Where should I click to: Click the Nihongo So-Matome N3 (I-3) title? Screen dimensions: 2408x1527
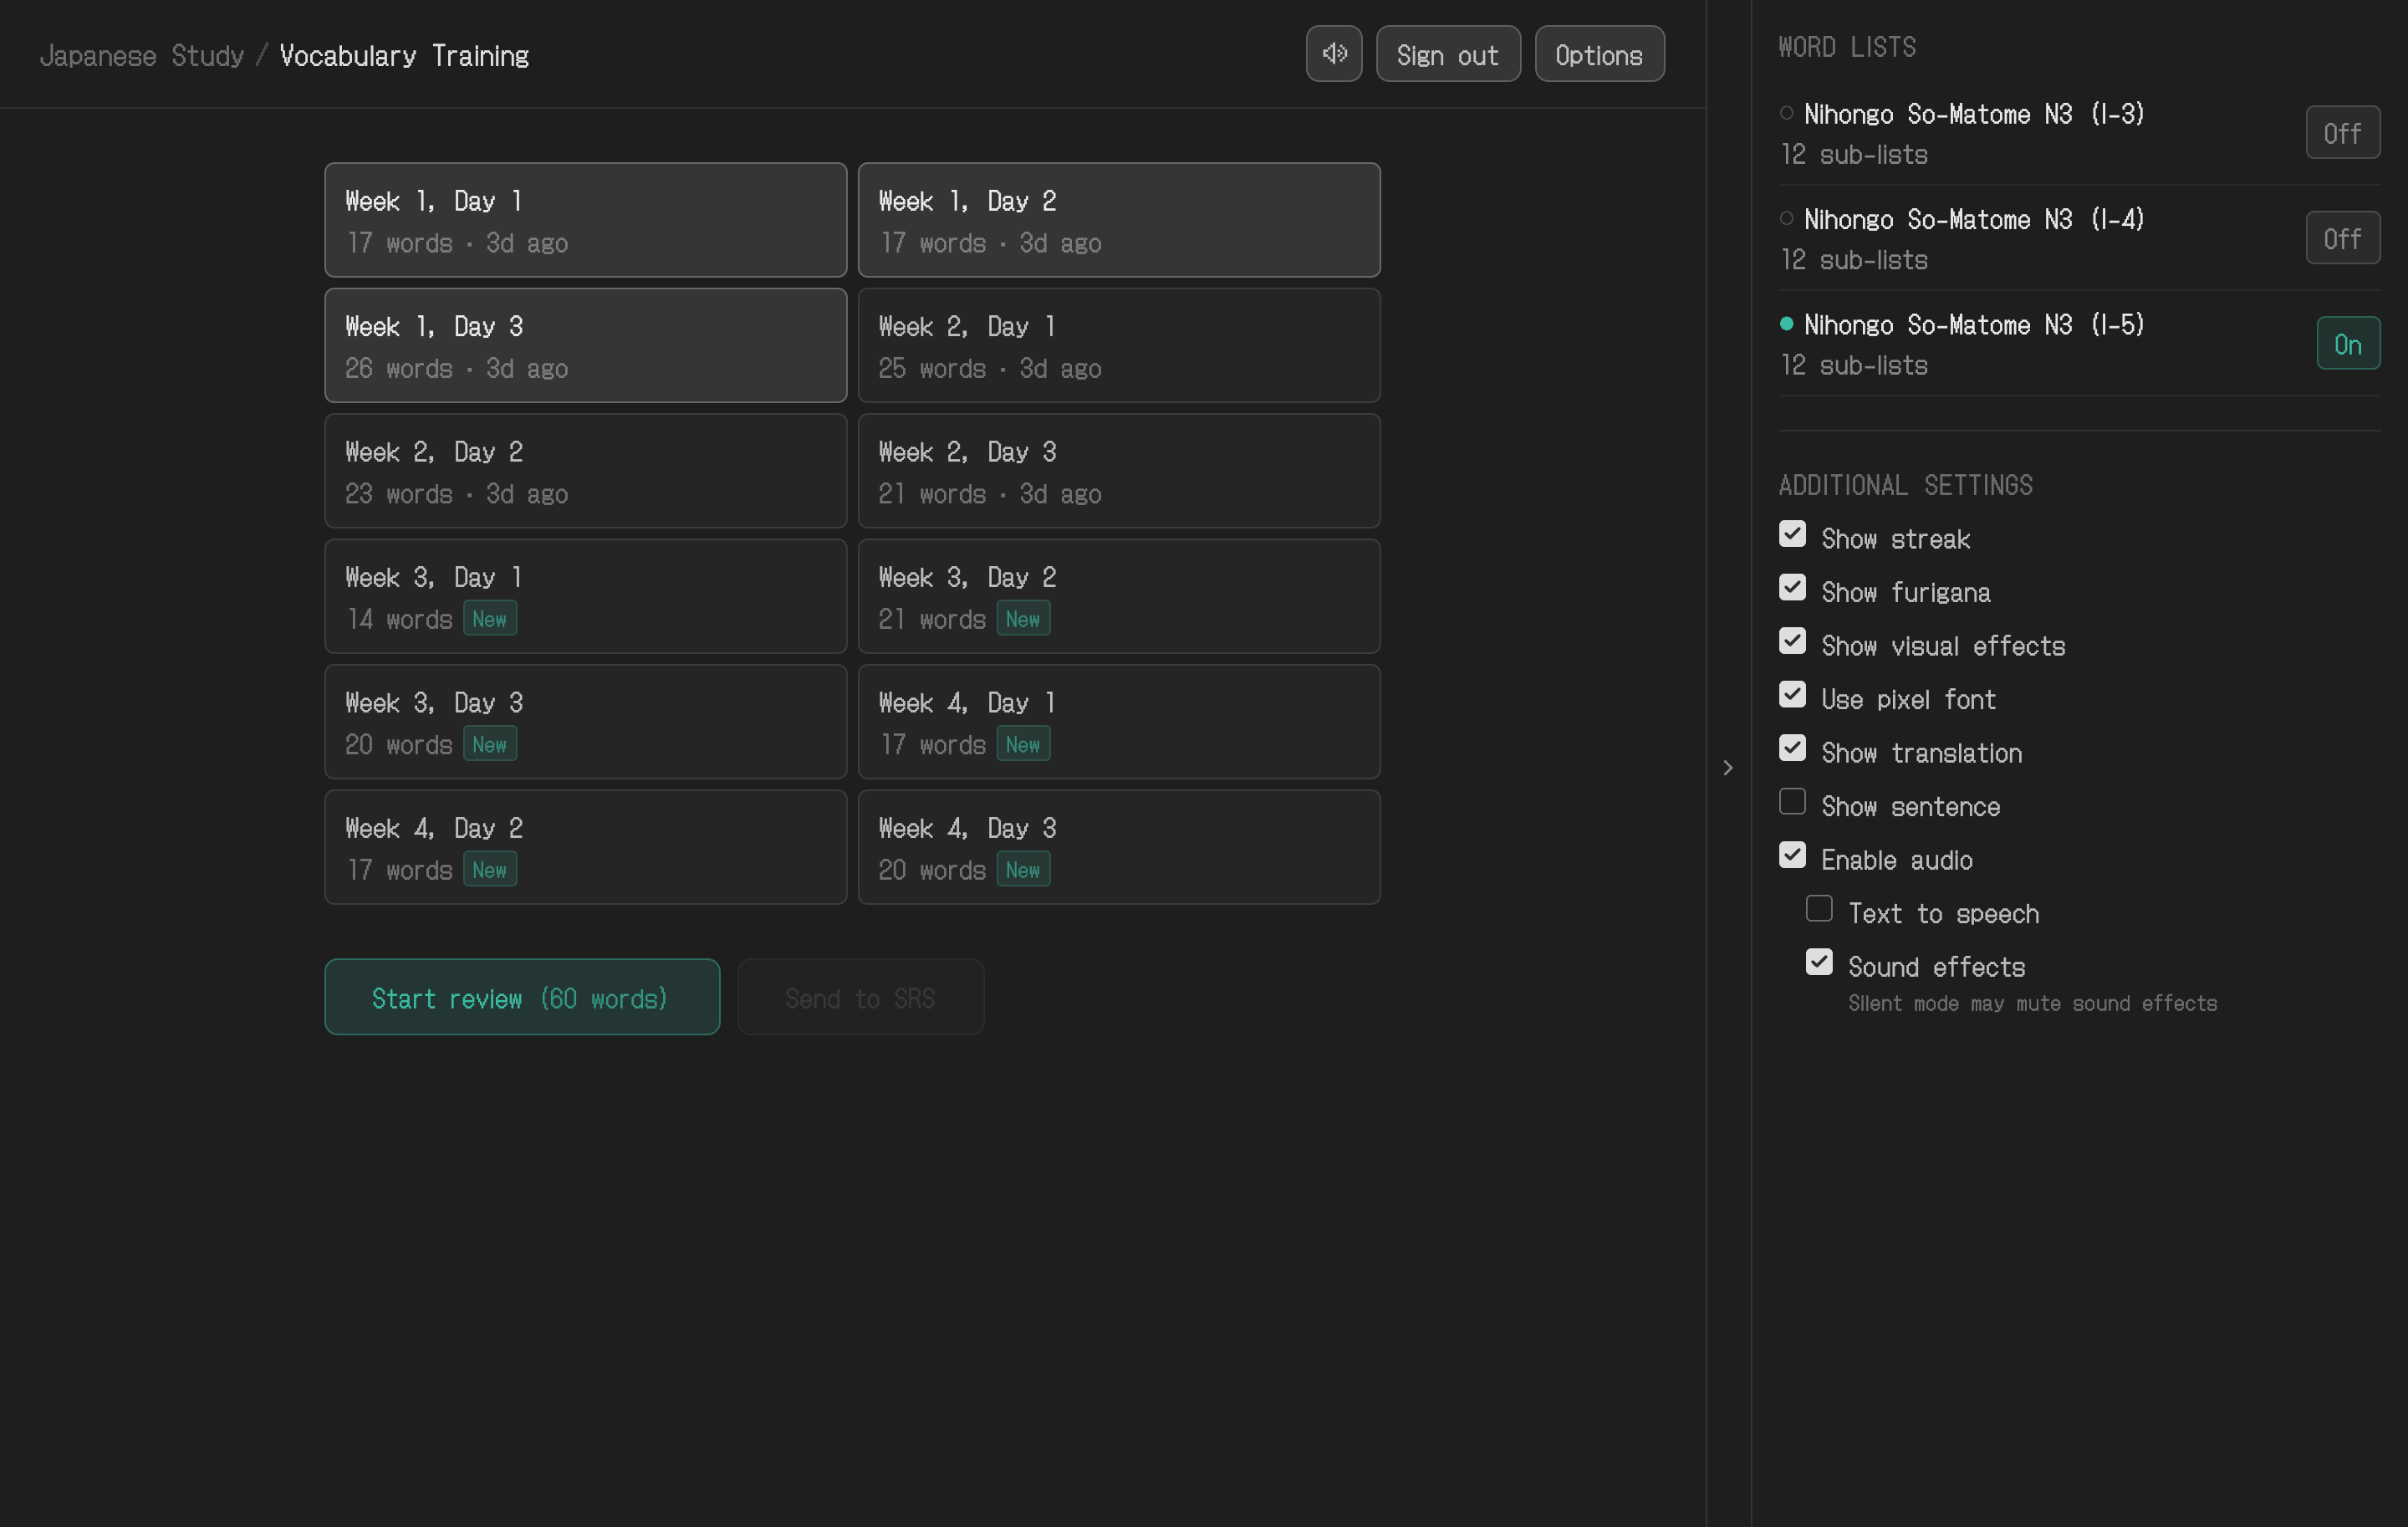coord(1974,114)
